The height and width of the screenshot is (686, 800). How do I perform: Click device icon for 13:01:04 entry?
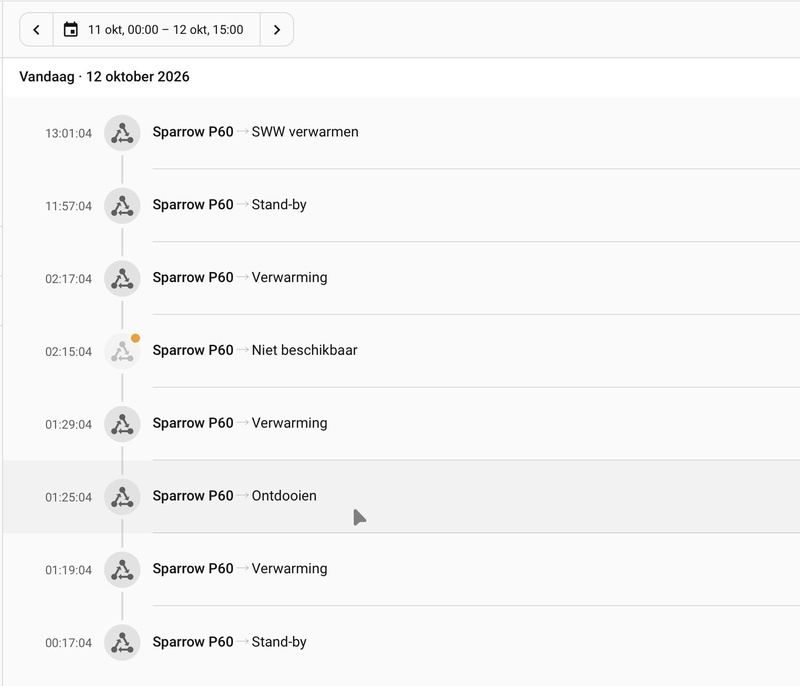point(122,133)
